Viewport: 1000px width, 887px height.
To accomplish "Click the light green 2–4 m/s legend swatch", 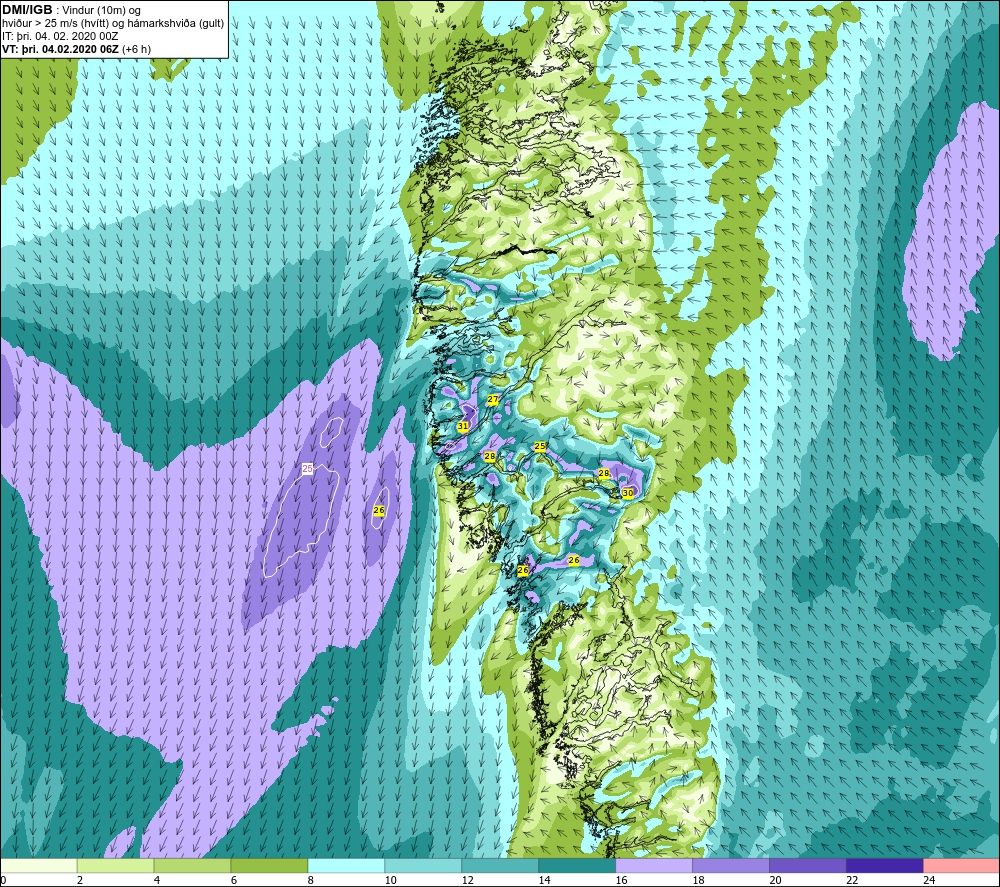I will point(115,865).
